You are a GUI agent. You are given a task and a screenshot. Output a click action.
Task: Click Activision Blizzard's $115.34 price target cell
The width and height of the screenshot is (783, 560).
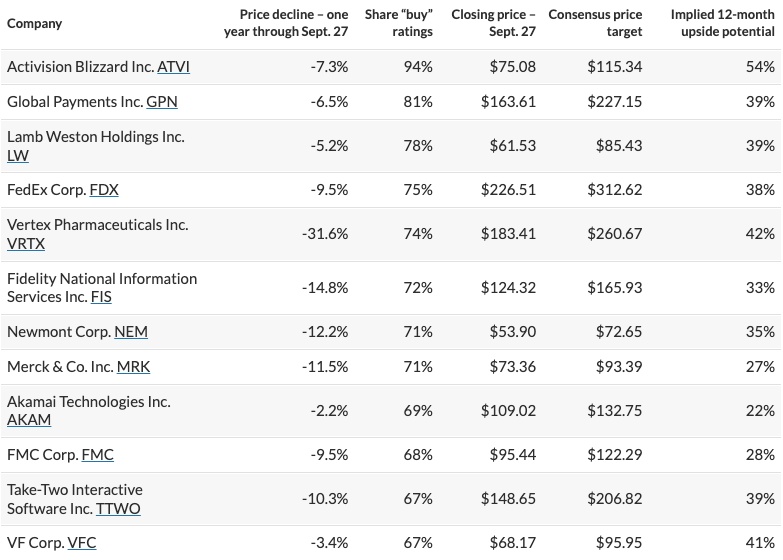pyautogui.click(x=615, y=67)
